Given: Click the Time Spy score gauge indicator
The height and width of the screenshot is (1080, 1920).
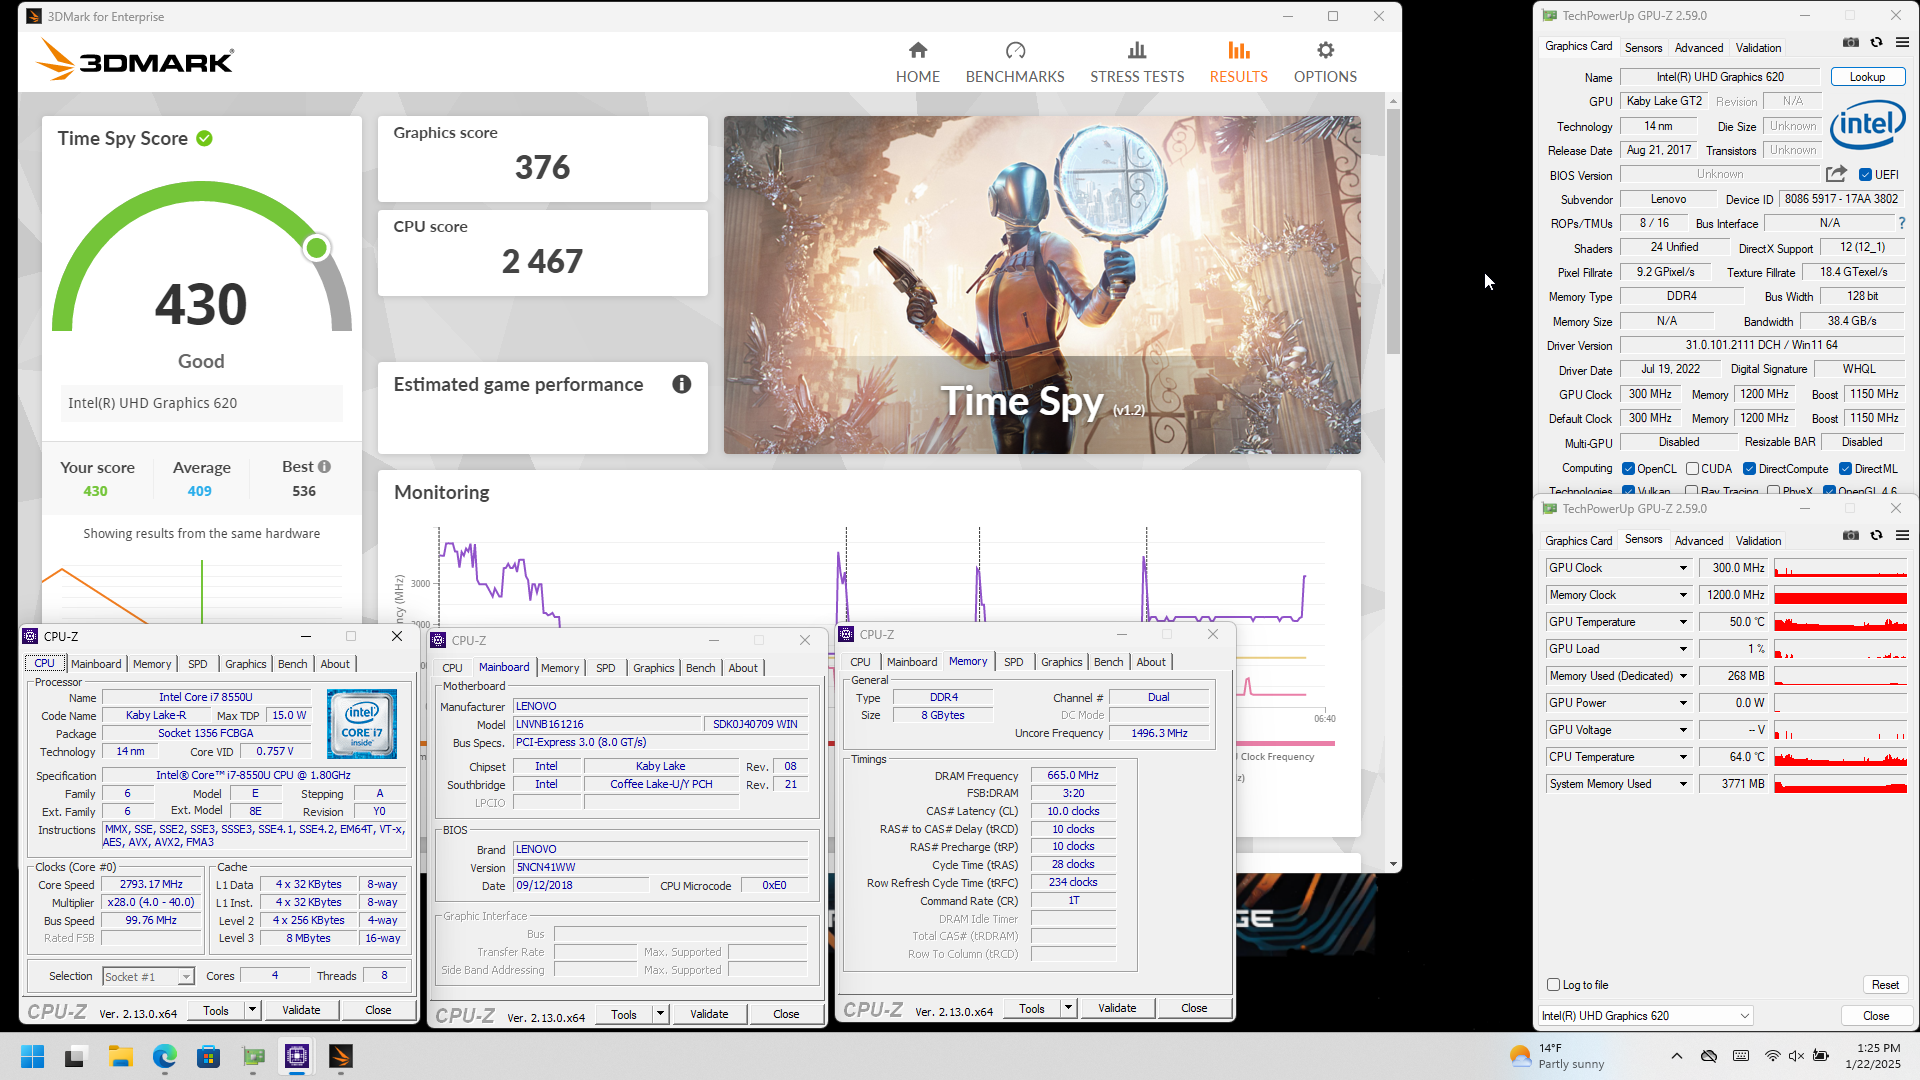Looking at the screenshot, I should pos(317,248).
